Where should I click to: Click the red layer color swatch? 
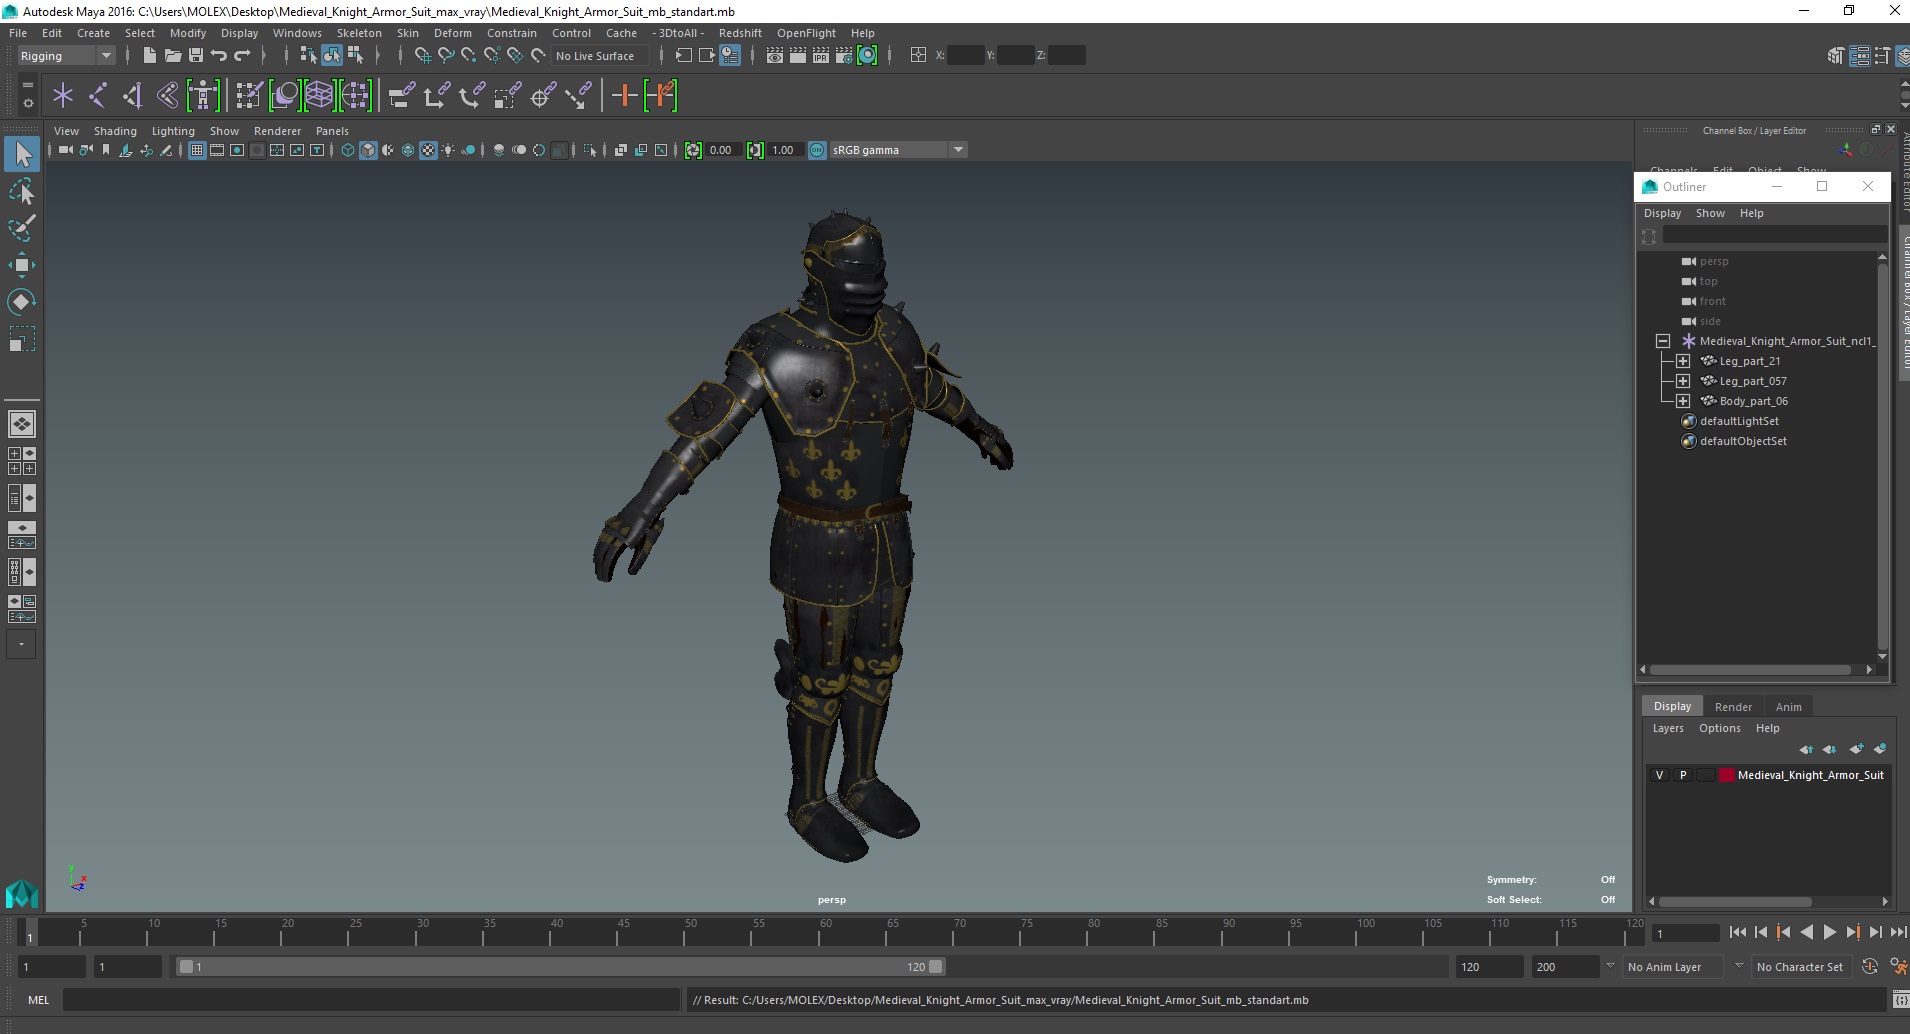1726,775
